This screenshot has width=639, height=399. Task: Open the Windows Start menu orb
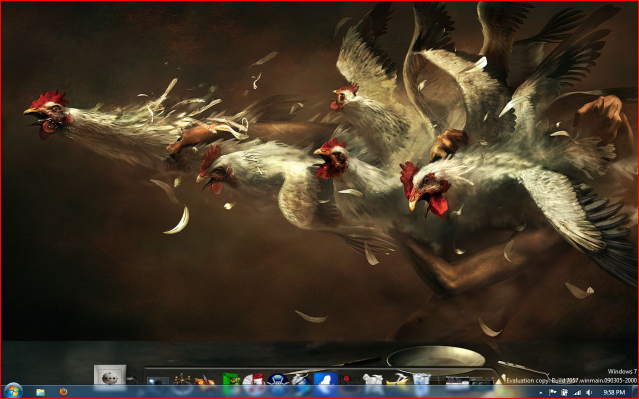click(13, 391)
